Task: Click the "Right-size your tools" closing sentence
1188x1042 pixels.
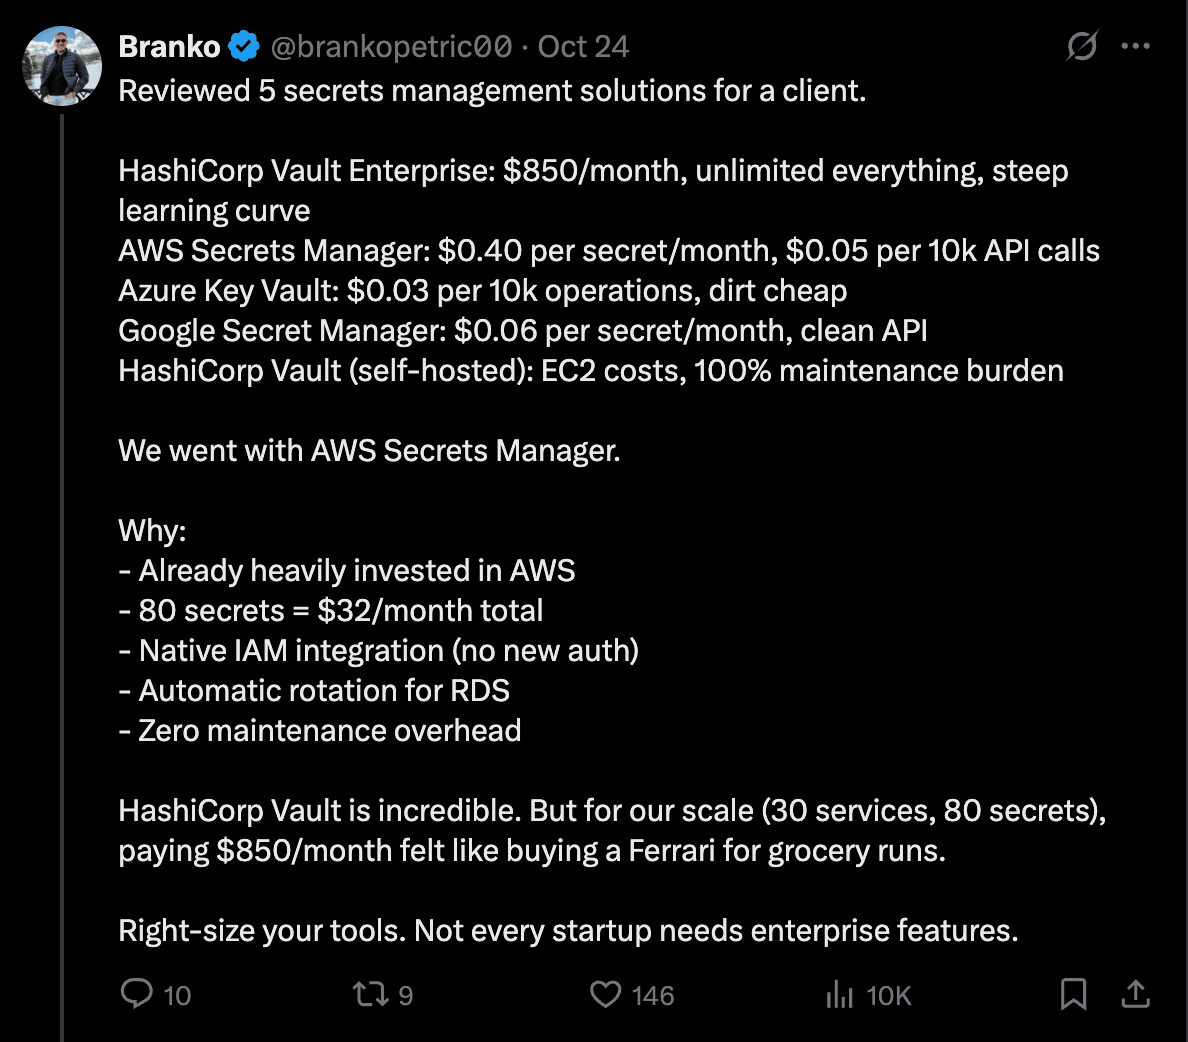Action: point(568,931)
